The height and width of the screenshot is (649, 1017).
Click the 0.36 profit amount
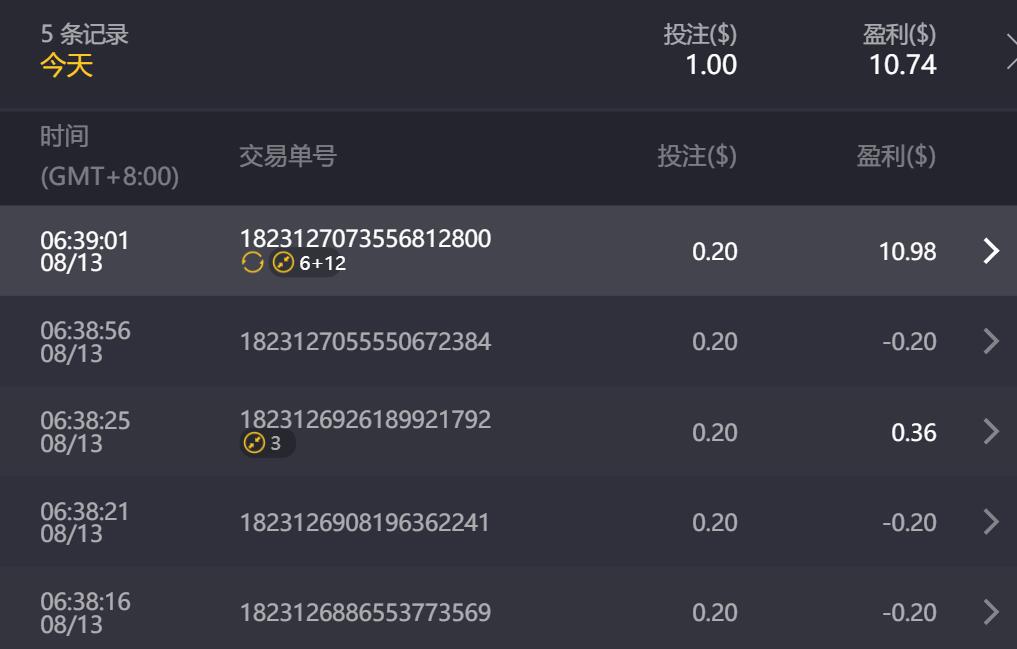(x=914, y=432)
